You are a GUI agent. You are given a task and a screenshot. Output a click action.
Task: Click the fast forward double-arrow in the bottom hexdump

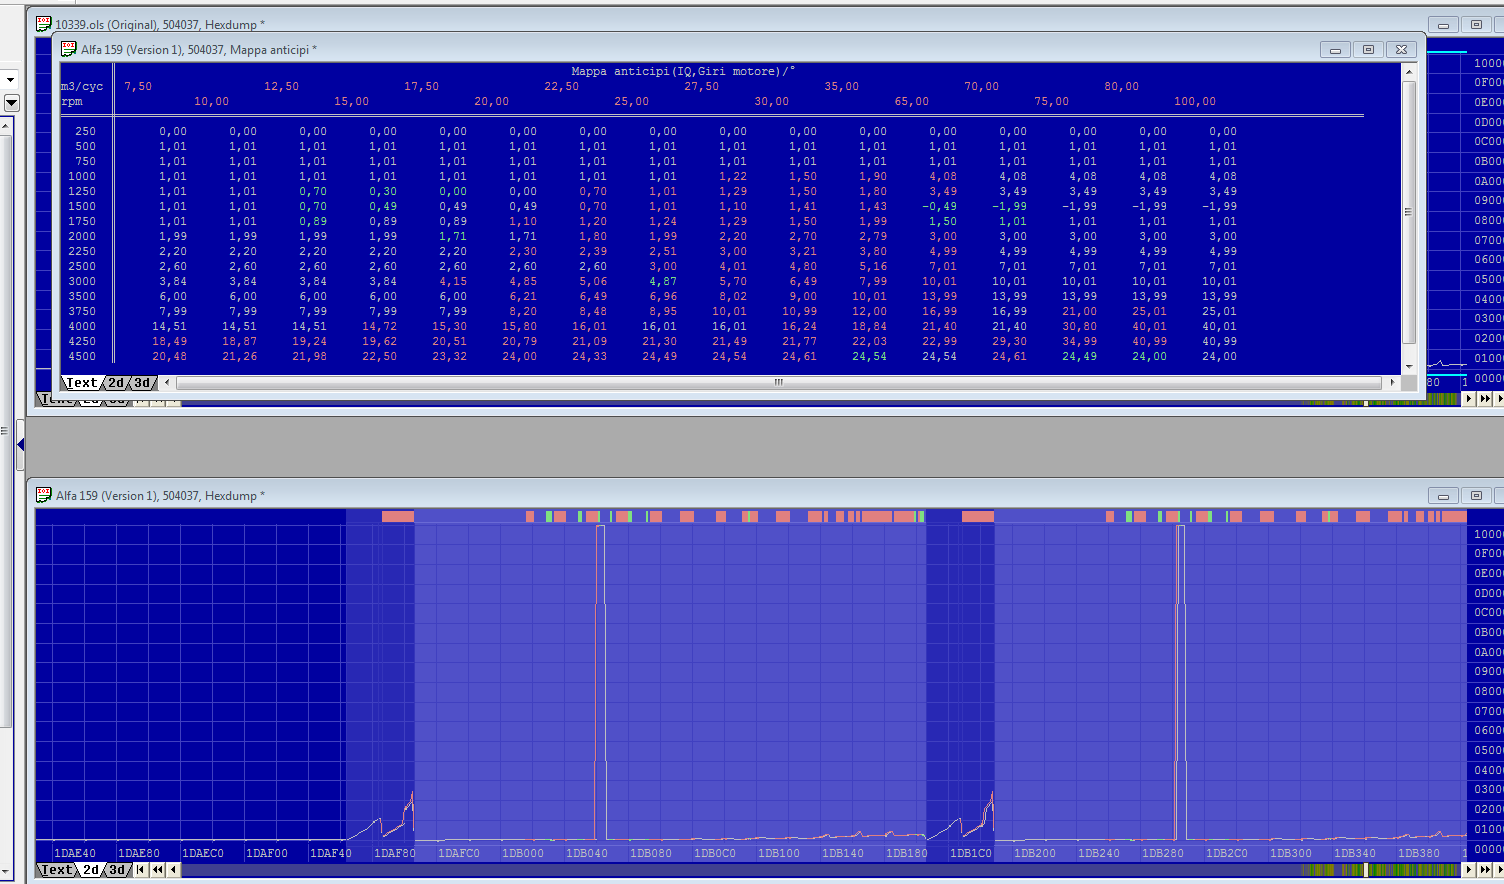tap(1485, 870)
